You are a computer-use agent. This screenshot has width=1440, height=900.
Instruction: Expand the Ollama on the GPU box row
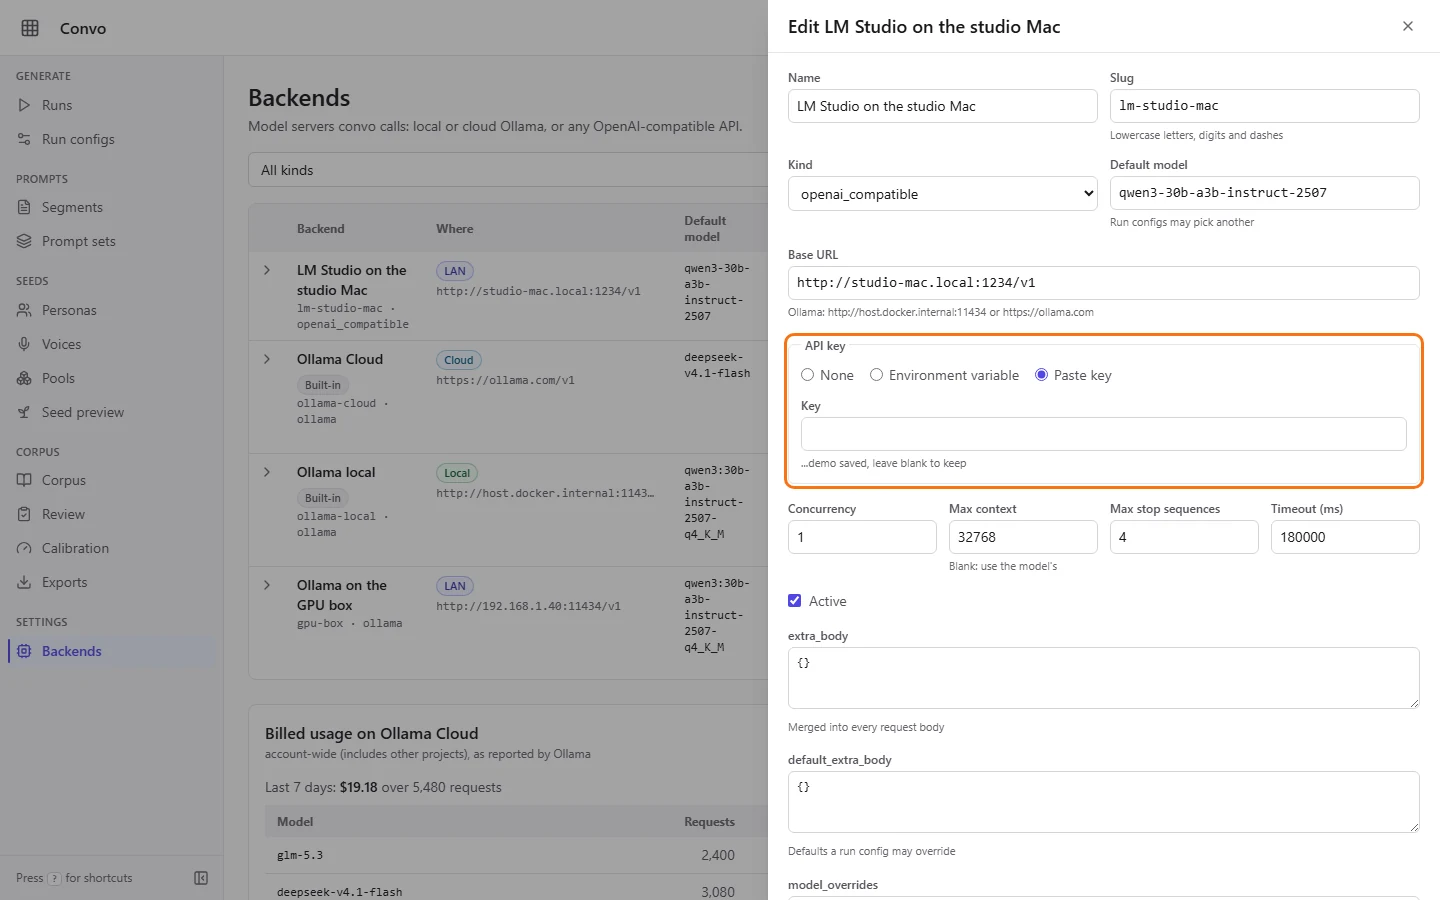pyautogui.click(x=267, y=585)
